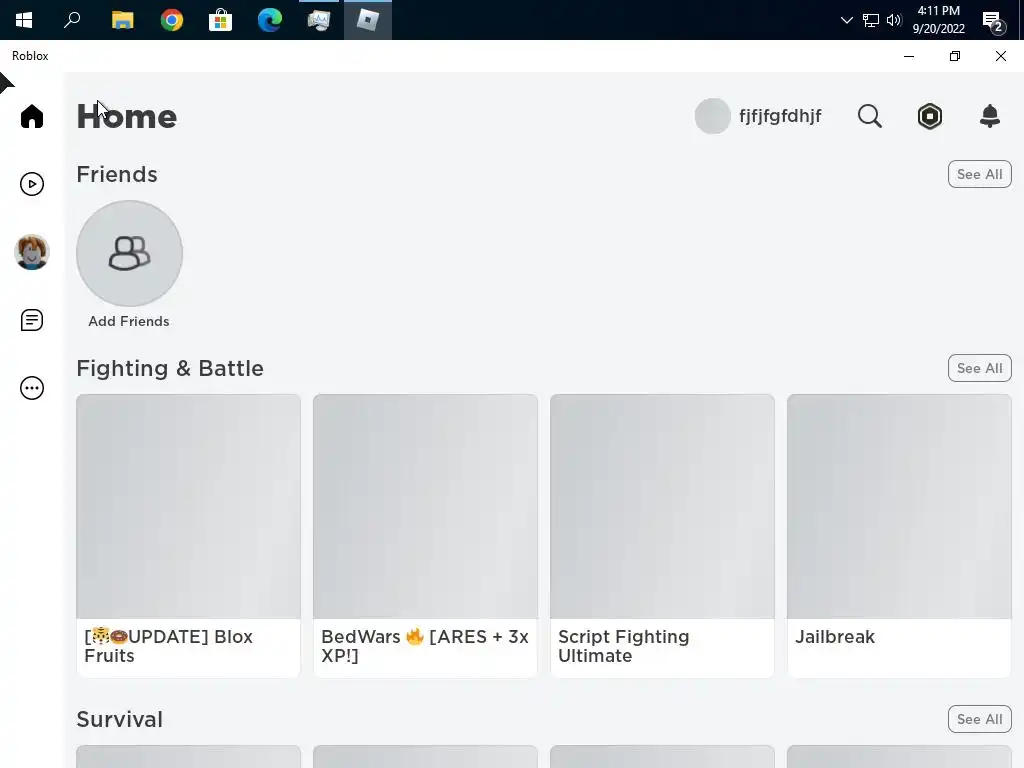The height and width of the screenshot is (768, 1024).
Task: Click See All for Friends
Action: pos(979,174)
